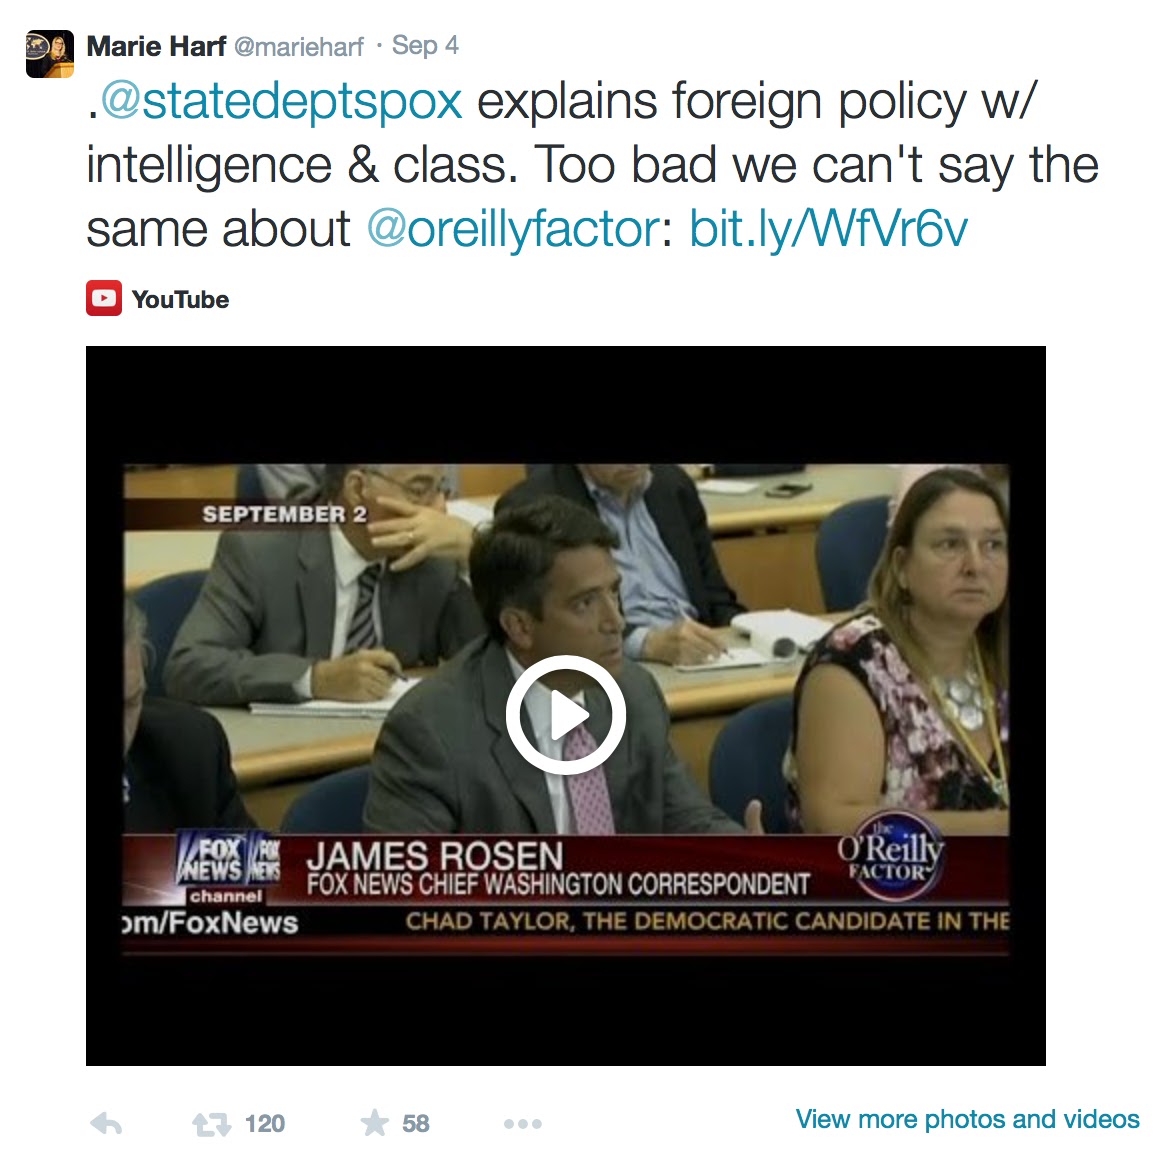Open the more options ellipsis
This screenshot has width=1166, height=1154.
(x=523, y=1124)
